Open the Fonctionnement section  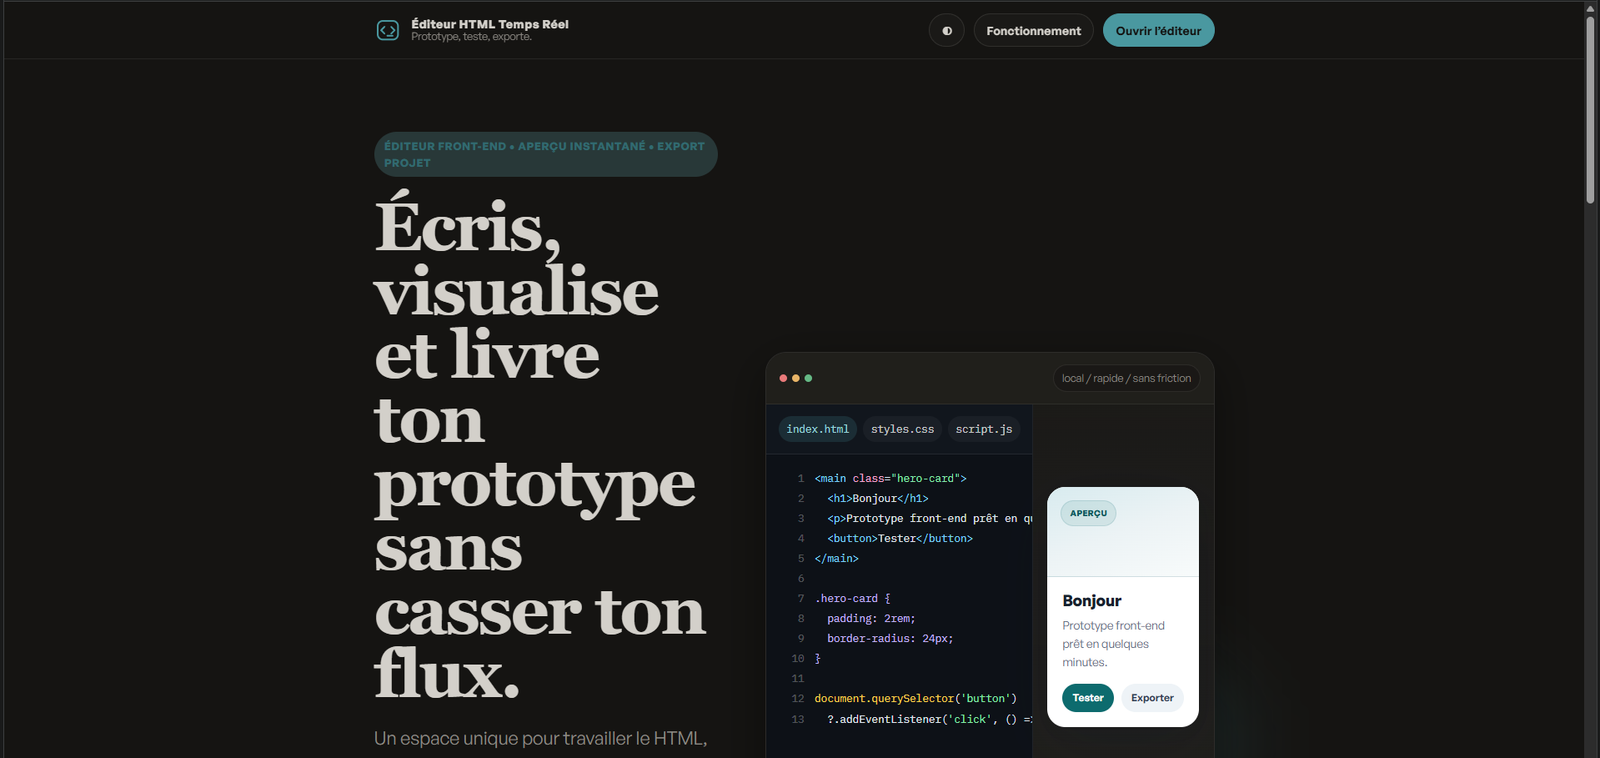(x=1033, y=31)
